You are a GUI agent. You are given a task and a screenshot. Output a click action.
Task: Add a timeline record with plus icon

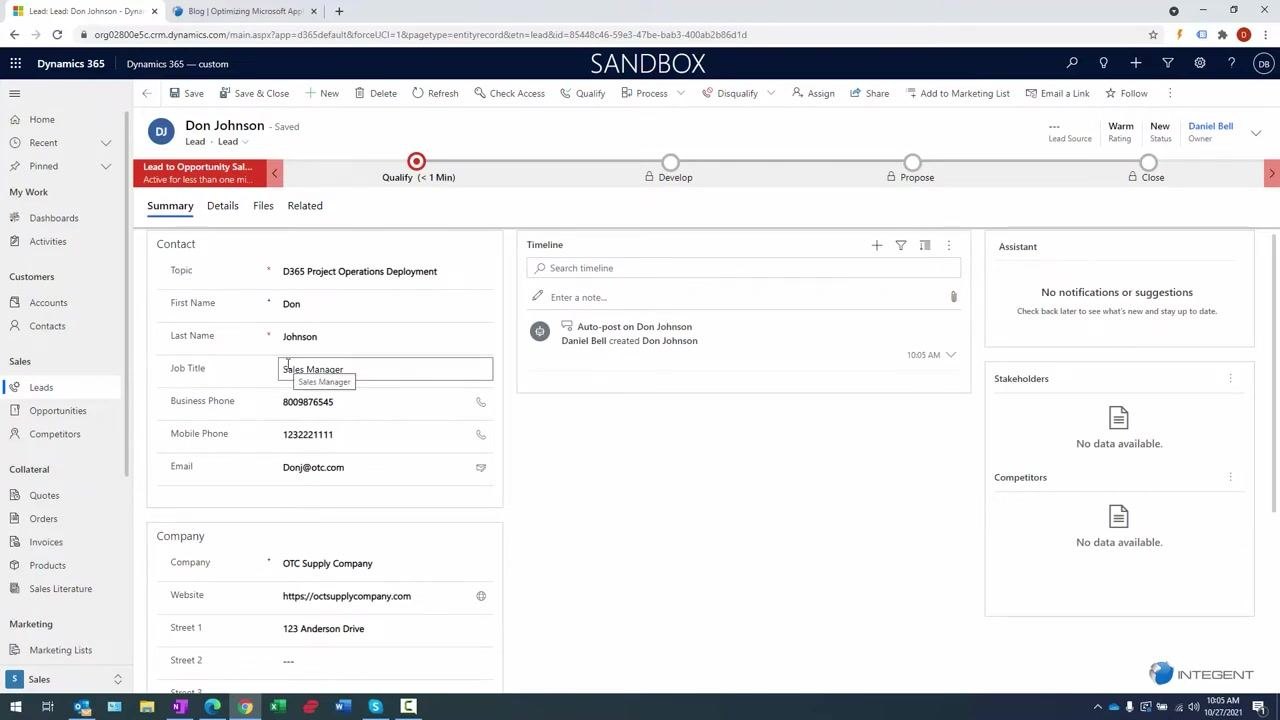877,245
